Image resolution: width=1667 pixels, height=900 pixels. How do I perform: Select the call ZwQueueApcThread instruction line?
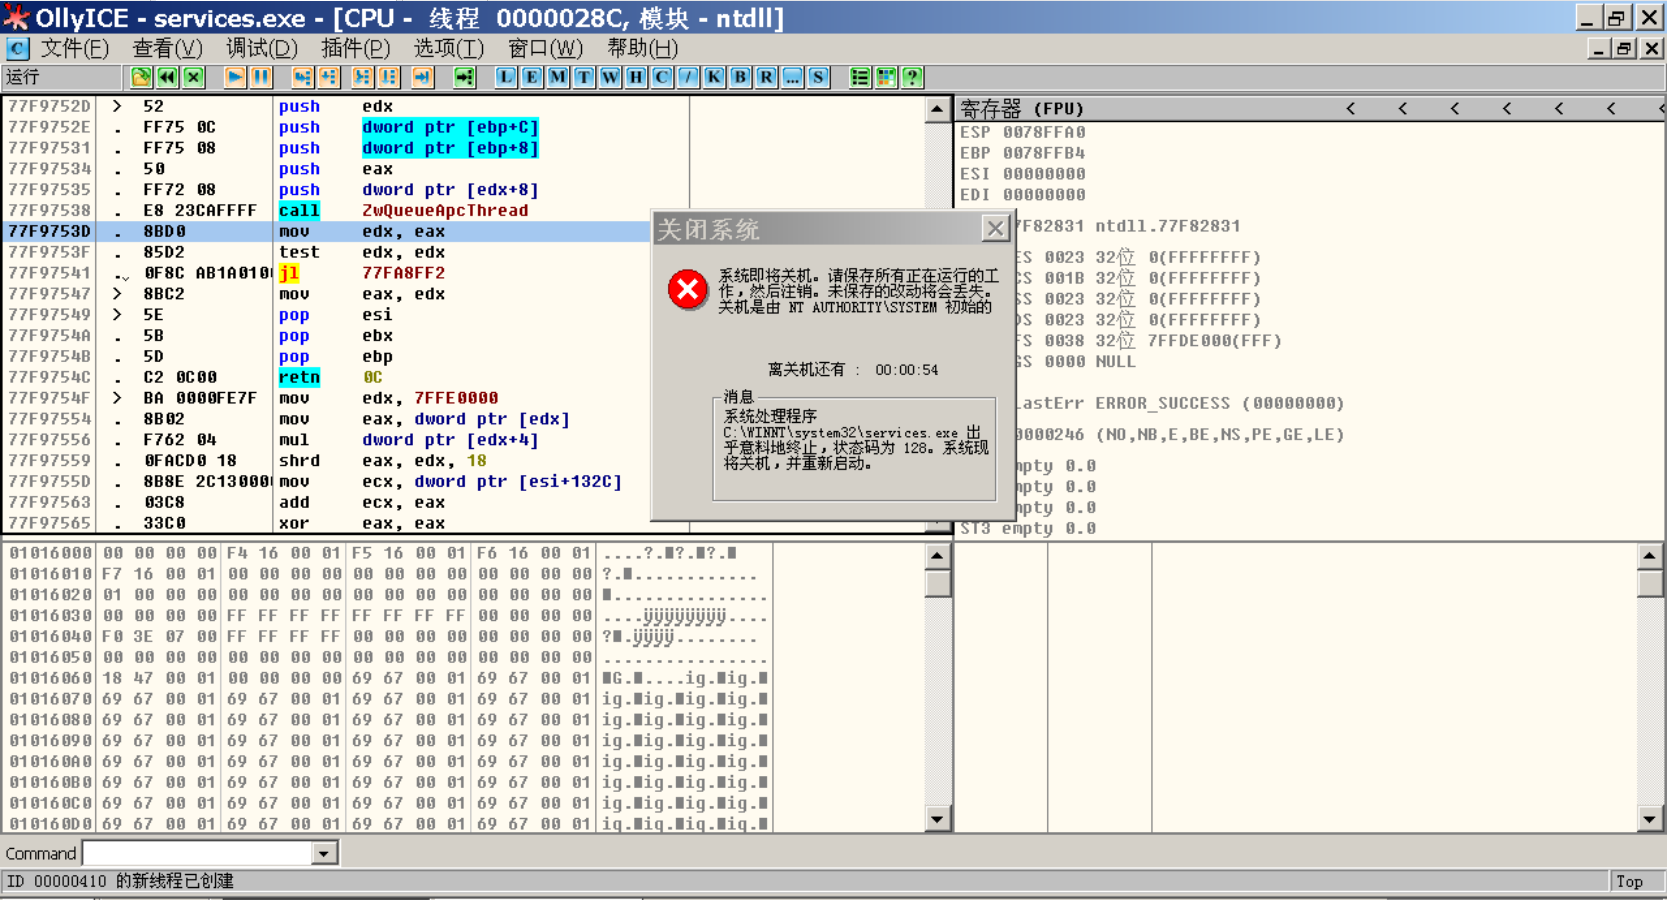(x=400, y=210)
